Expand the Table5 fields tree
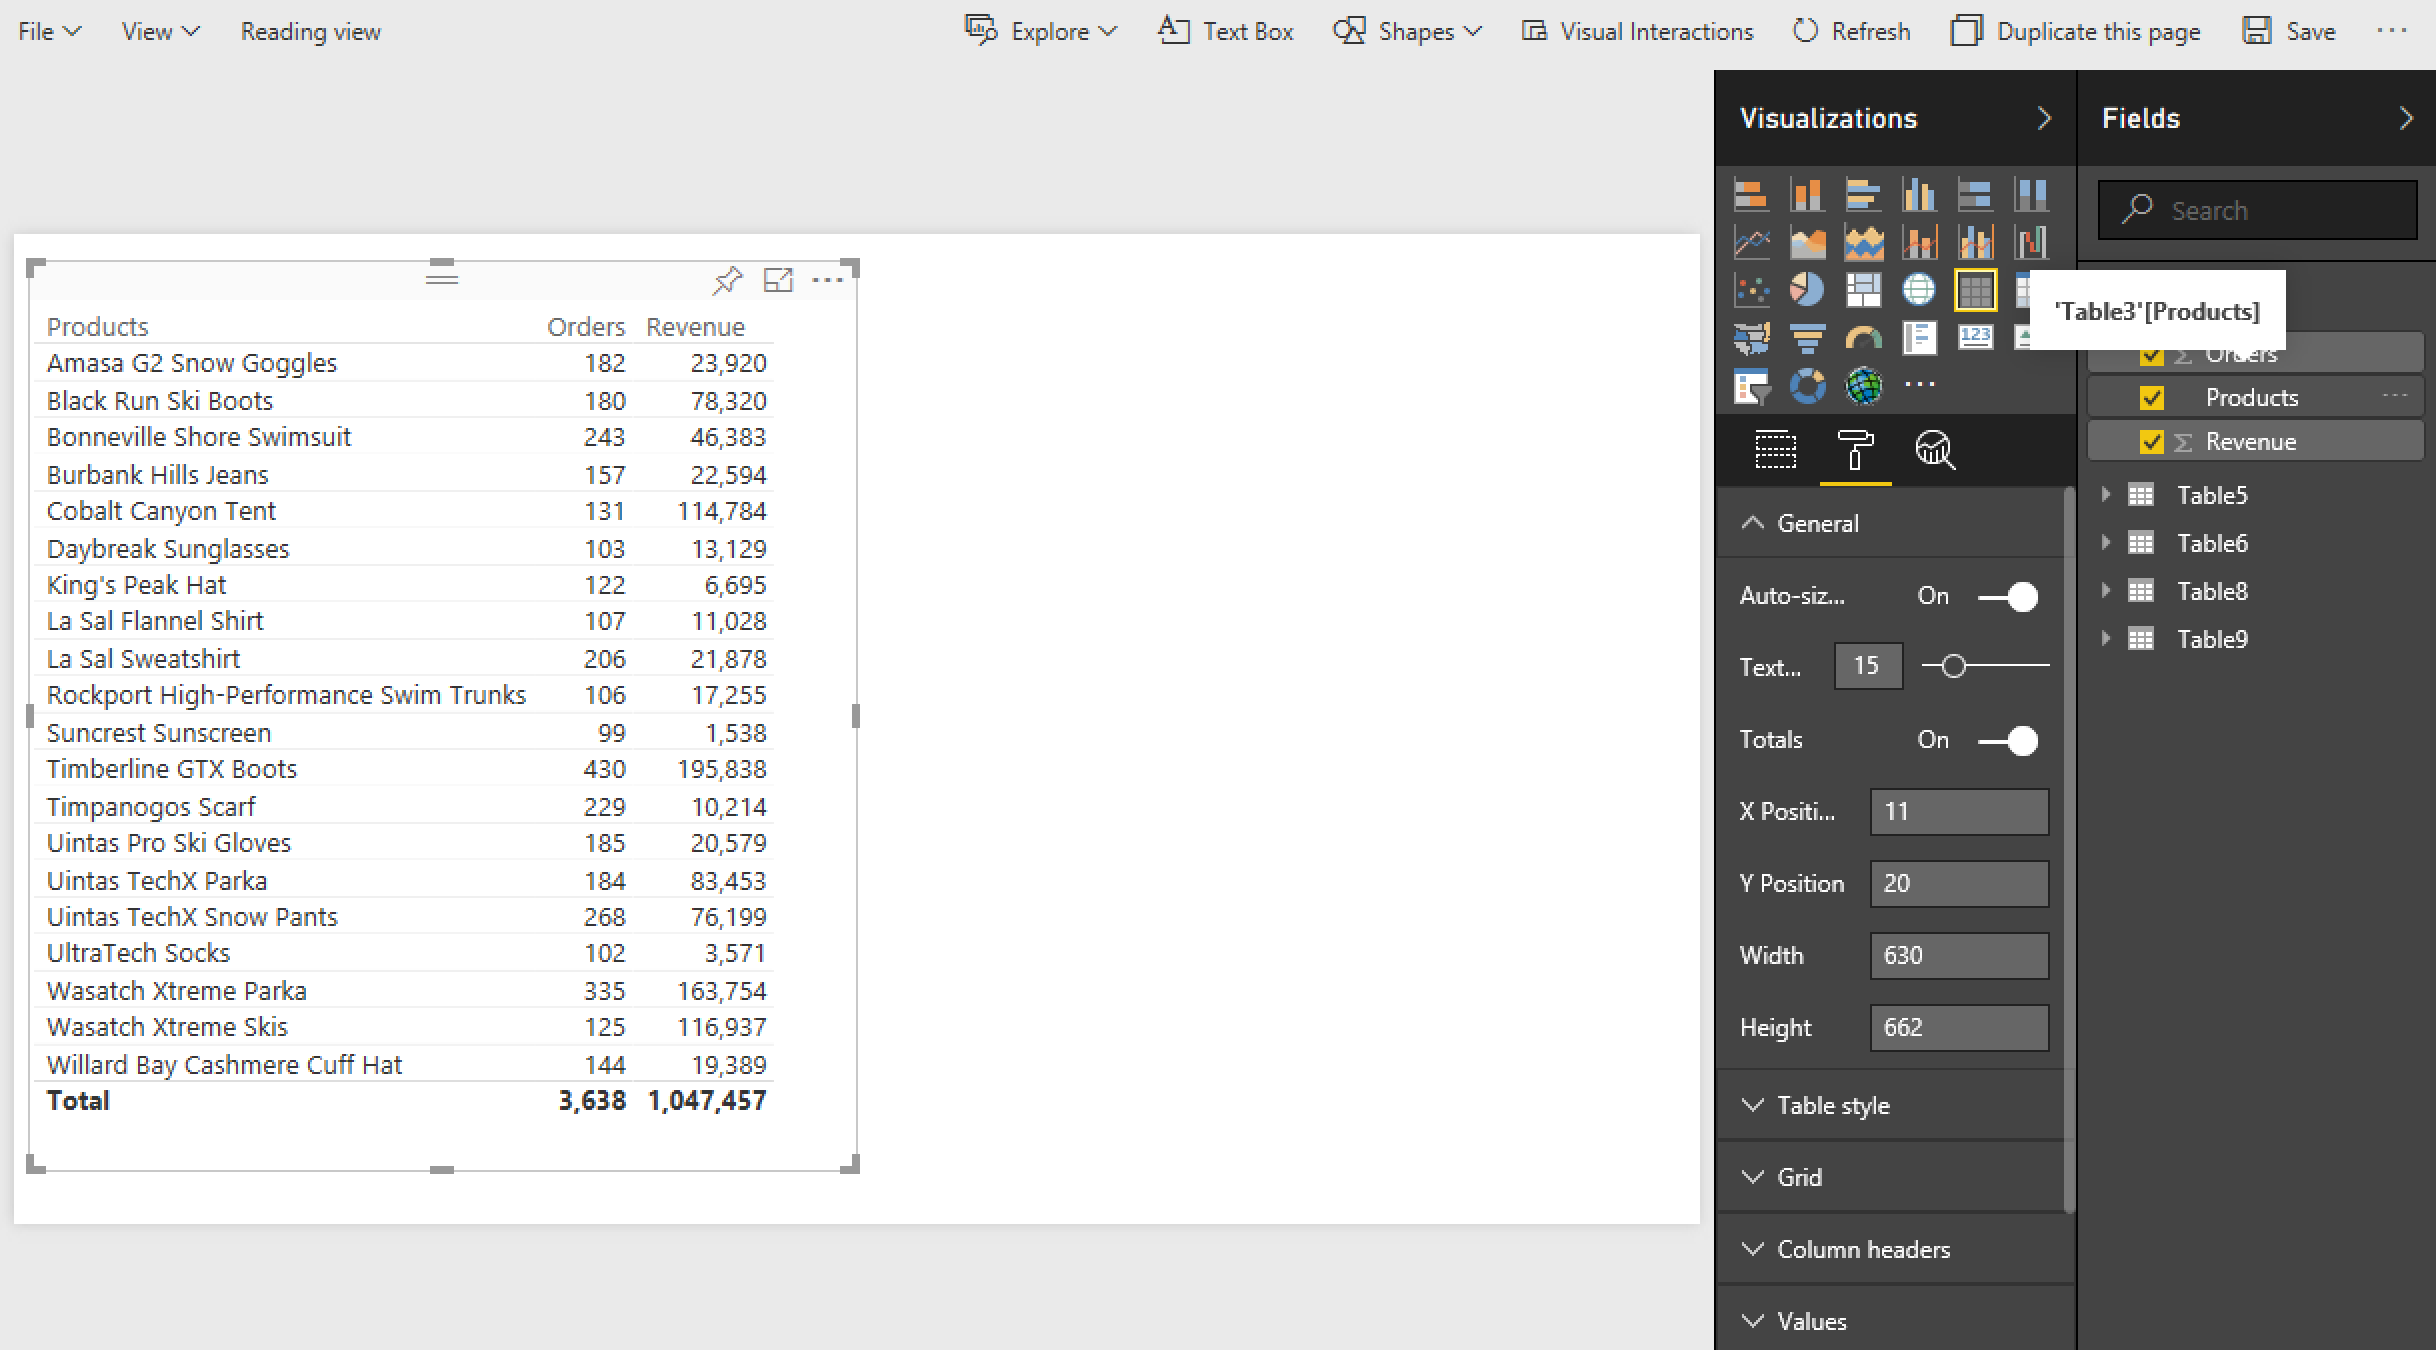Viewport: 2436px width, 1350px height. pyautogui.click(x=2106, y=495)
